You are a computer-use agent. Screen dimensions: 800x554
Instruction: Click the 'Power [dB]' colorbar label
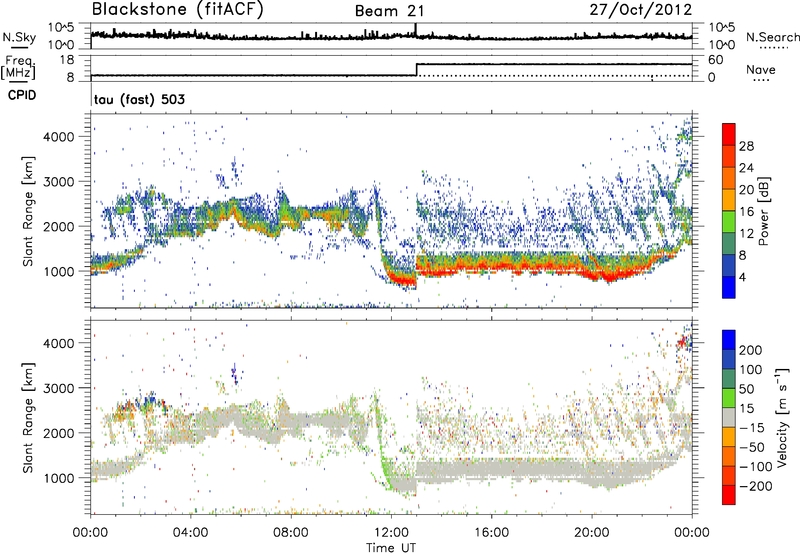[763, 211]
